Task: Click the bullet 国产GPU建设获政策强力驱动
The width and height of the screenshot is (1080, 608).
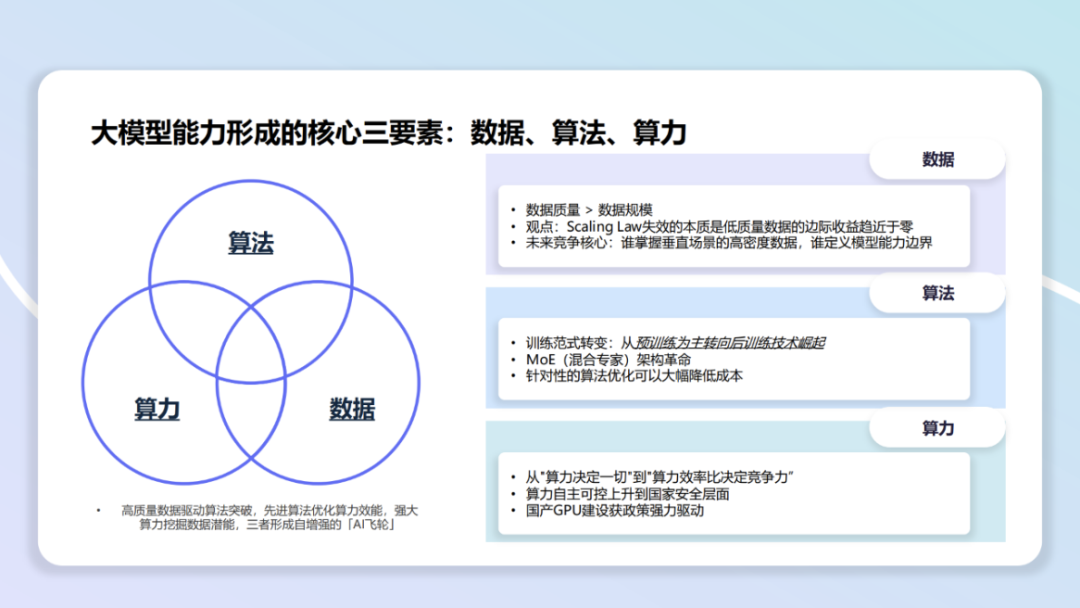Action: click(x=614, y=510)
